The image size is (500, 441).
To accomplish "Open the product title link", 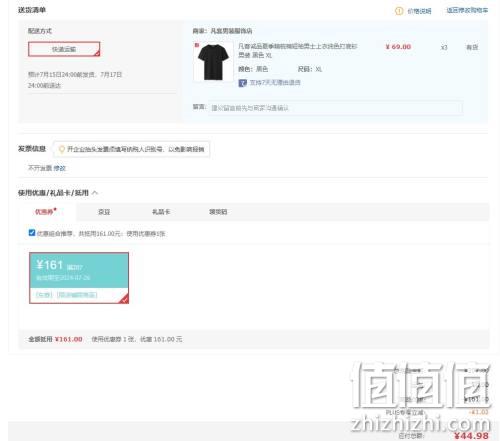I will 297,50.
